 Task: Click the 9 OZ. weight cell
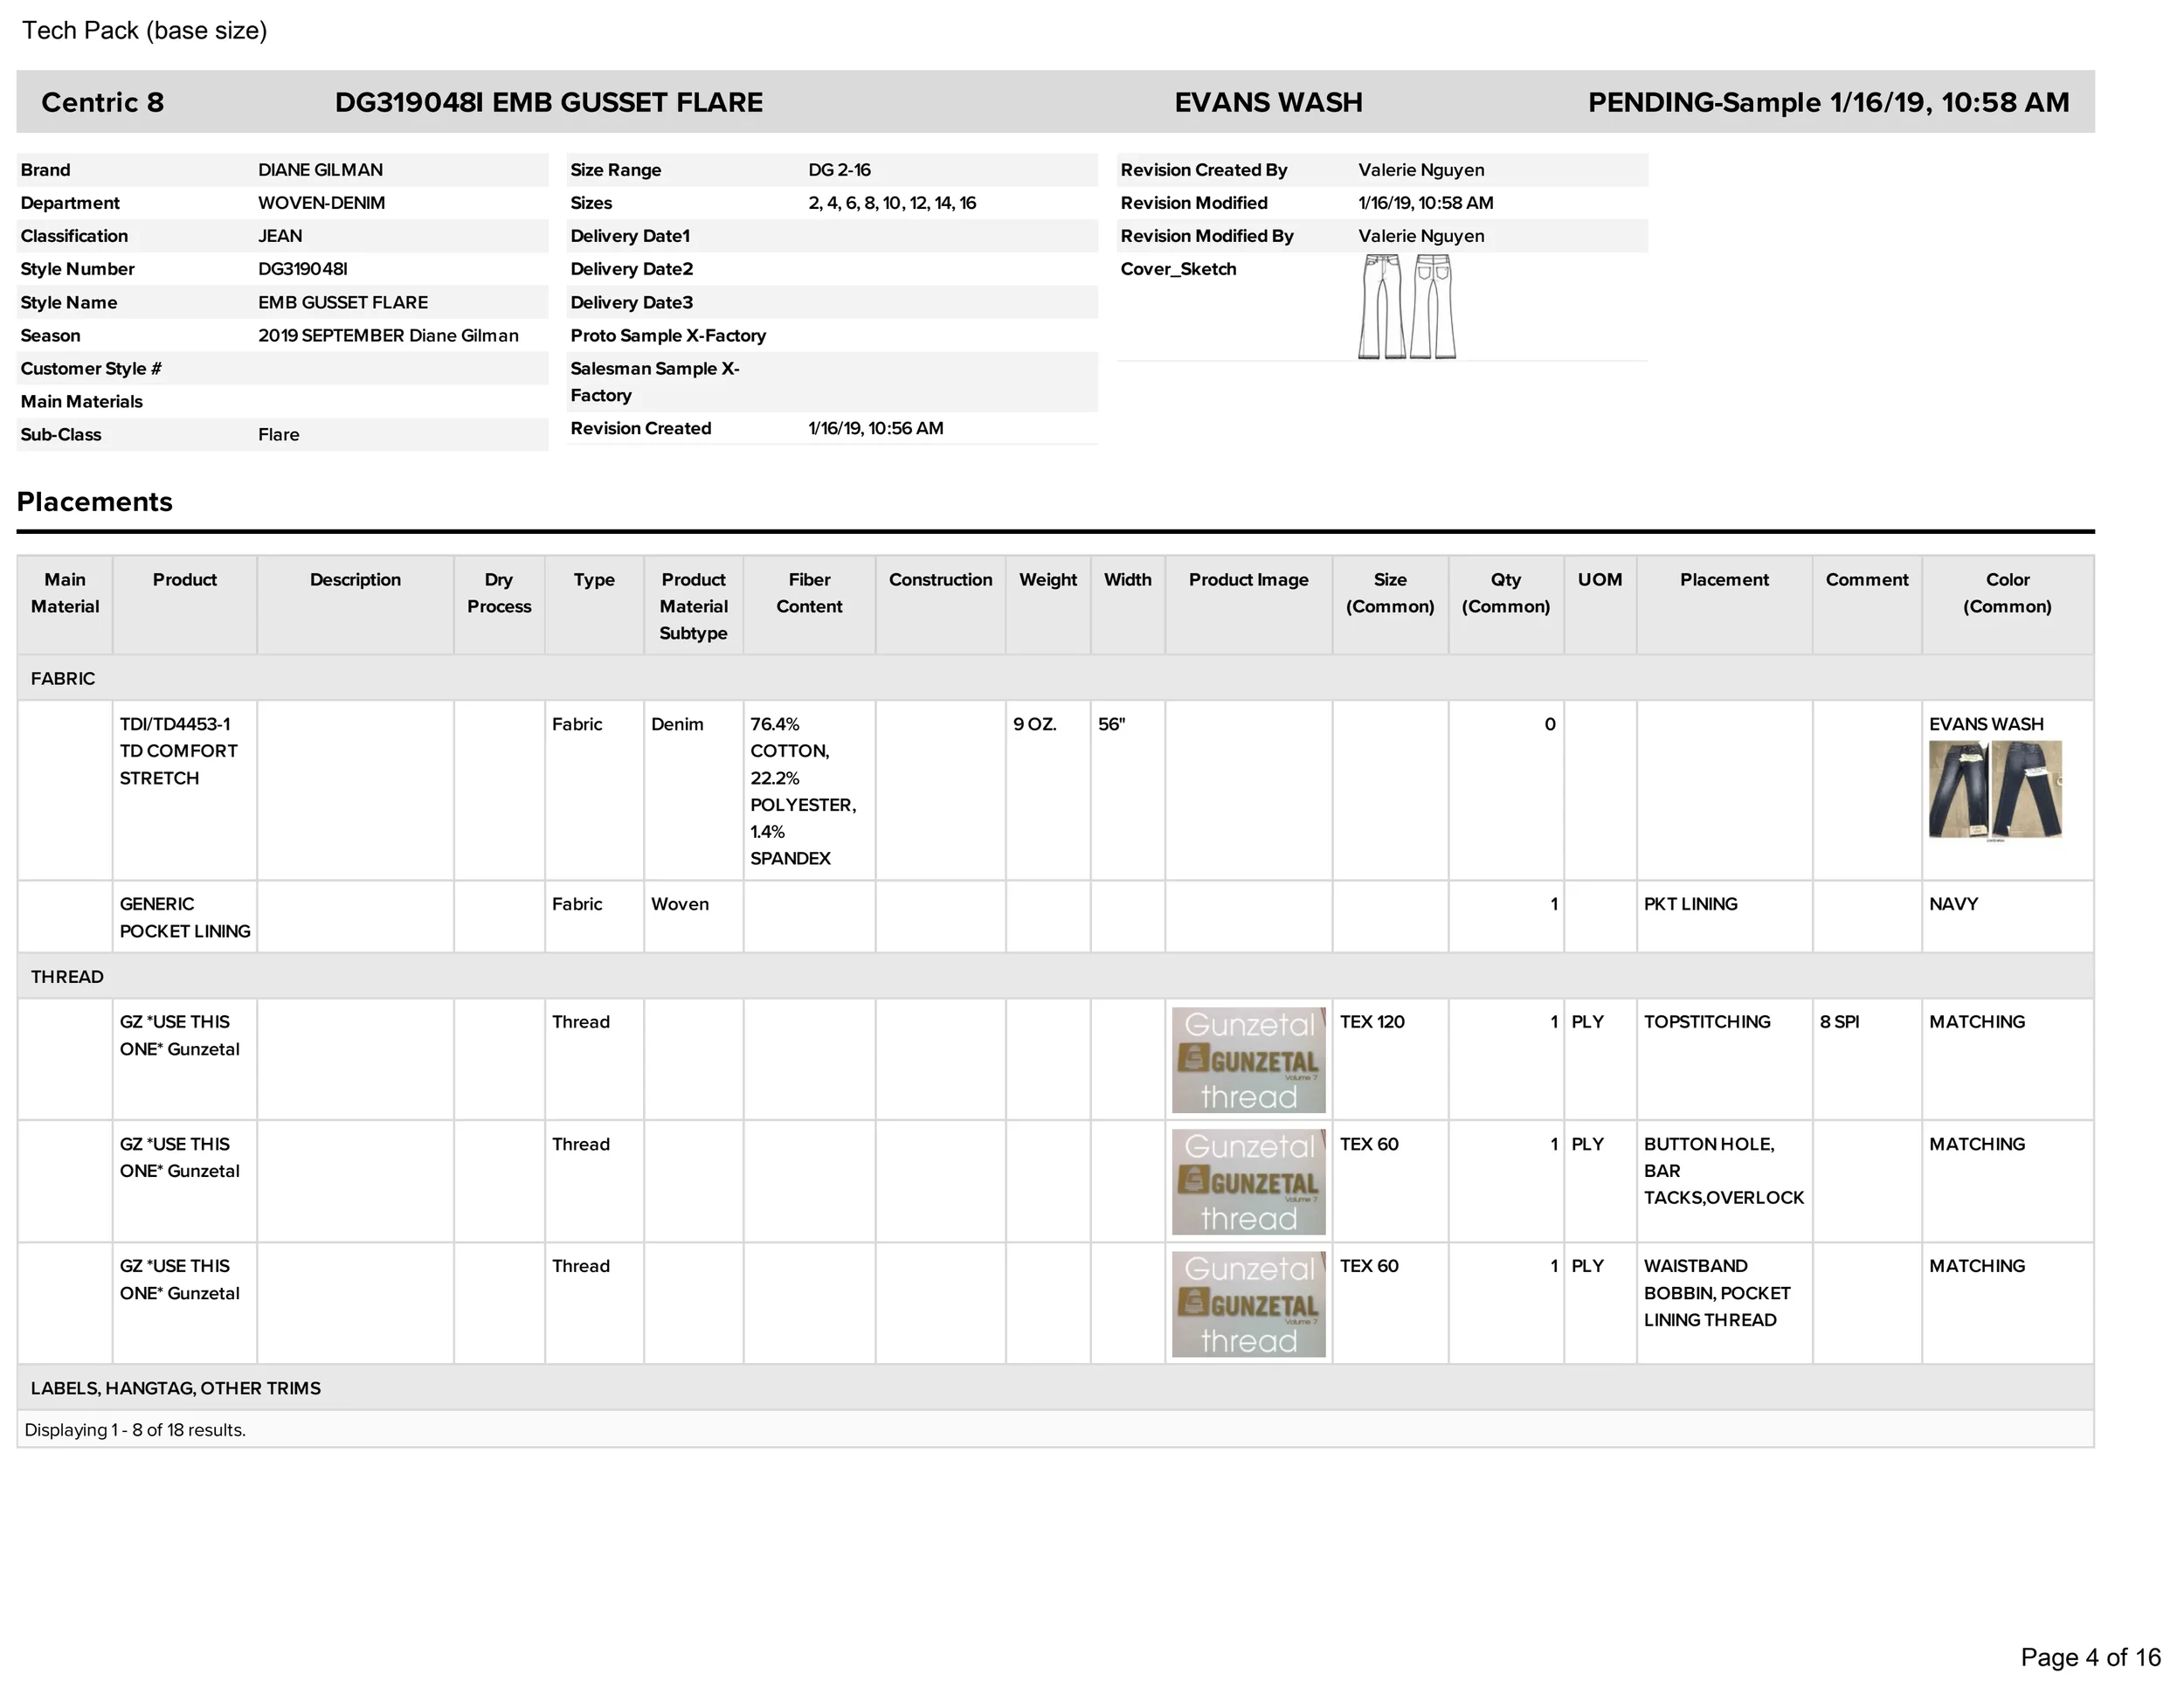(1048, 791)
